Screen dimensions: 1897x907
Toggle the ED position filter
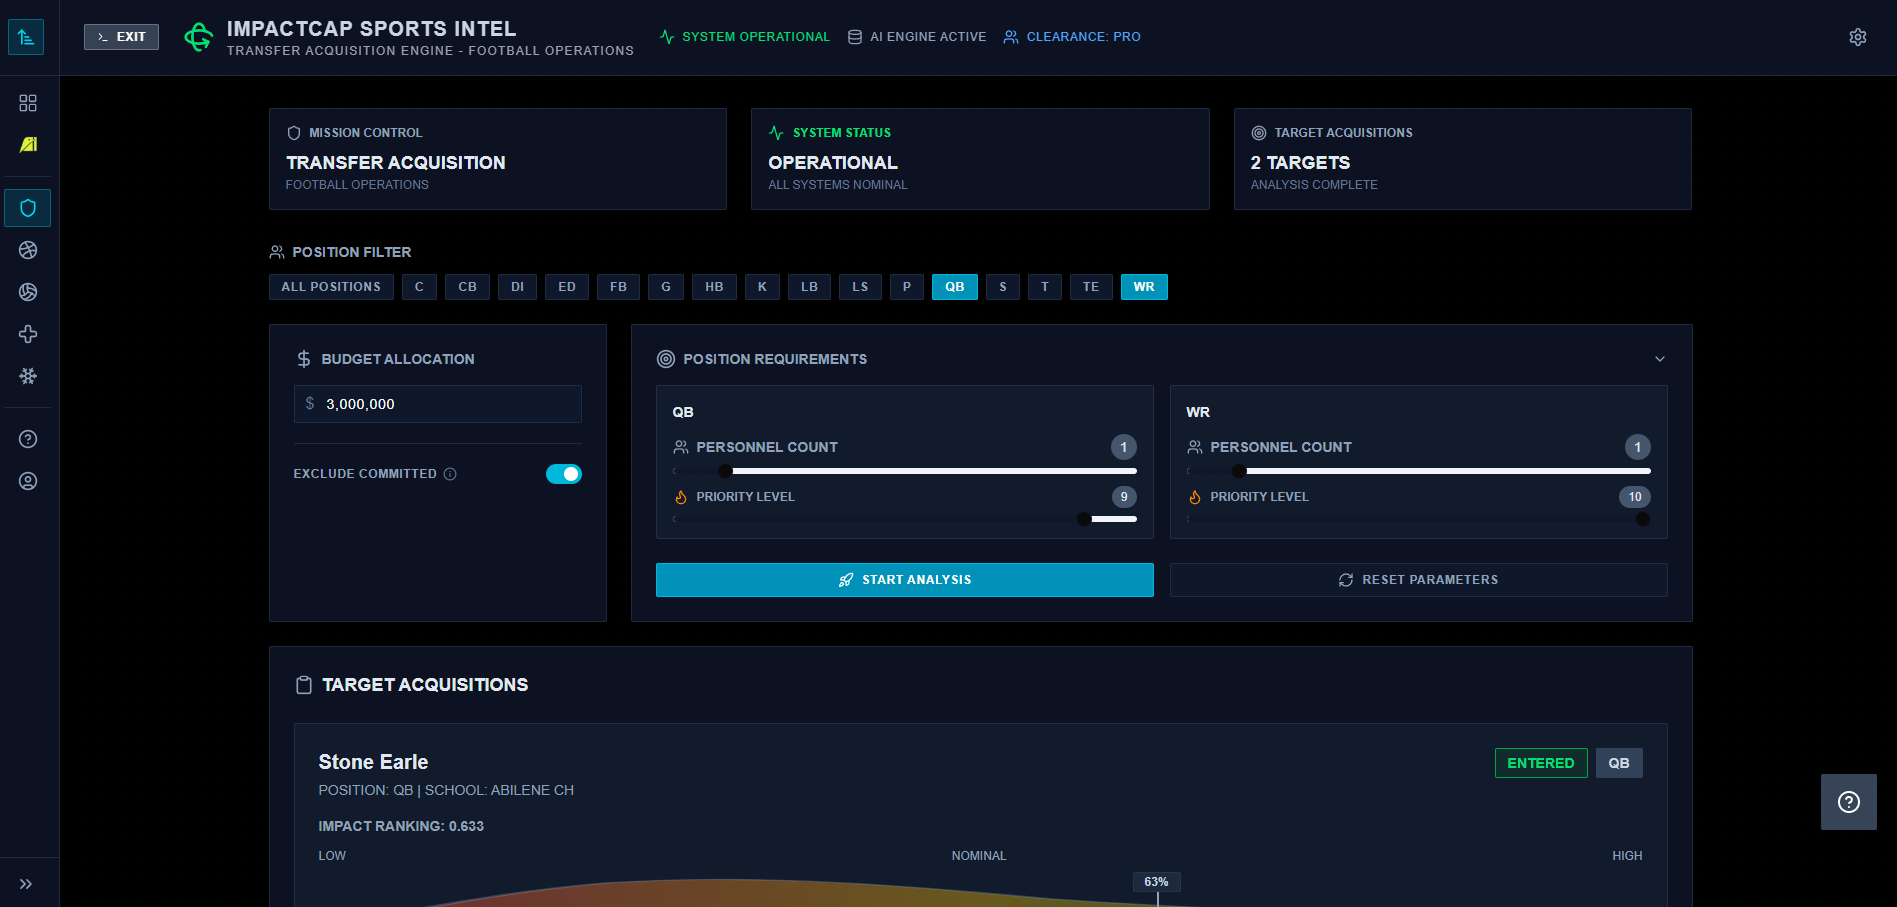tap(567, 287)
